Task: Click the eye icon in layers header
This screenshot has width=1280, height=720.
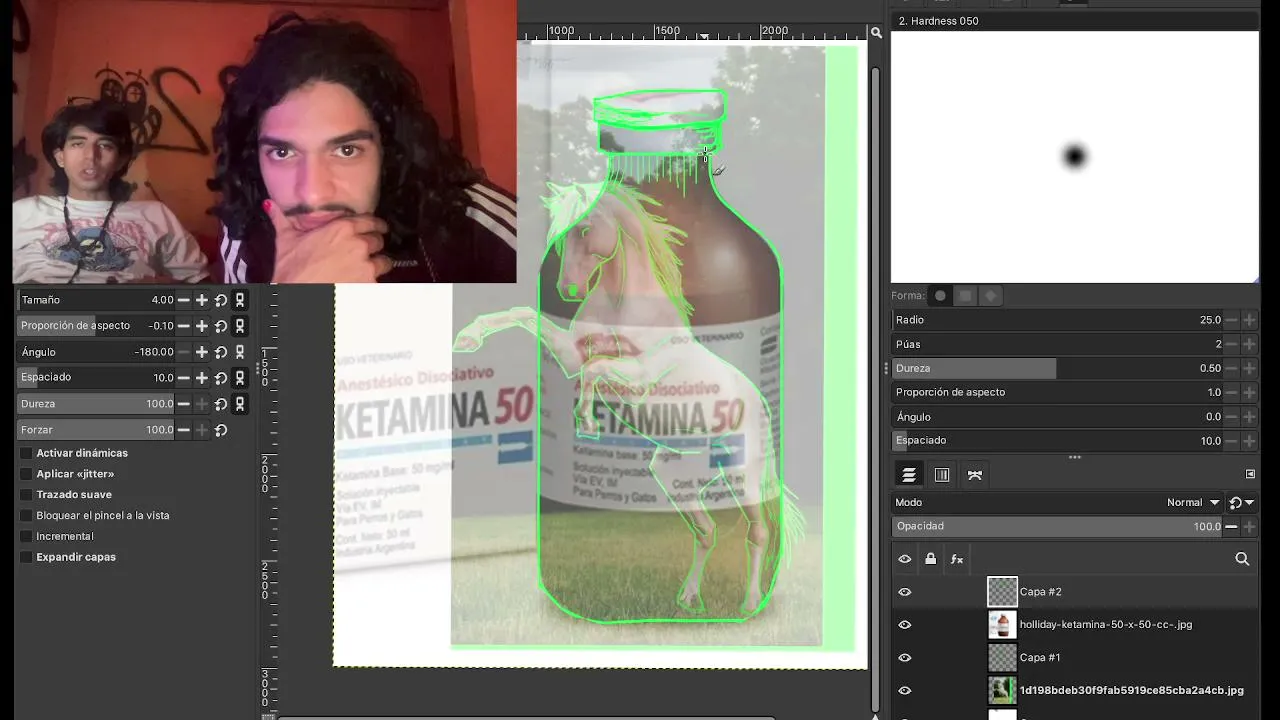Action: 905,559
